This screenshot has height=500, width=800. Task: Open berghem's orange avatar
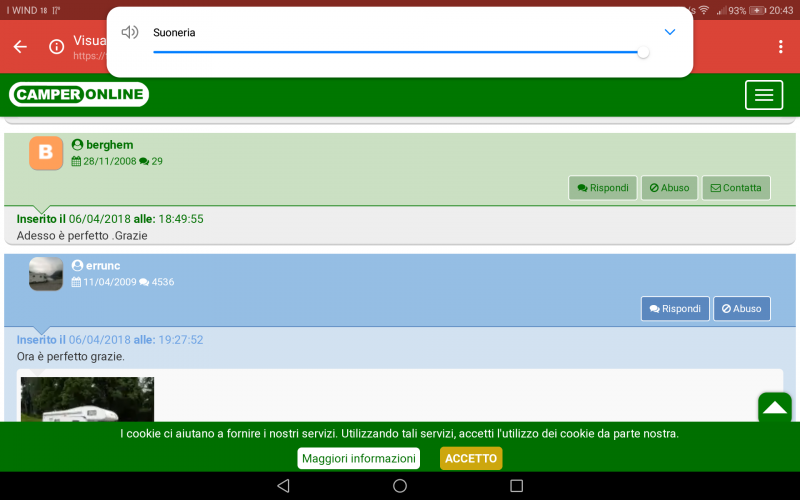tap(46, 153)
